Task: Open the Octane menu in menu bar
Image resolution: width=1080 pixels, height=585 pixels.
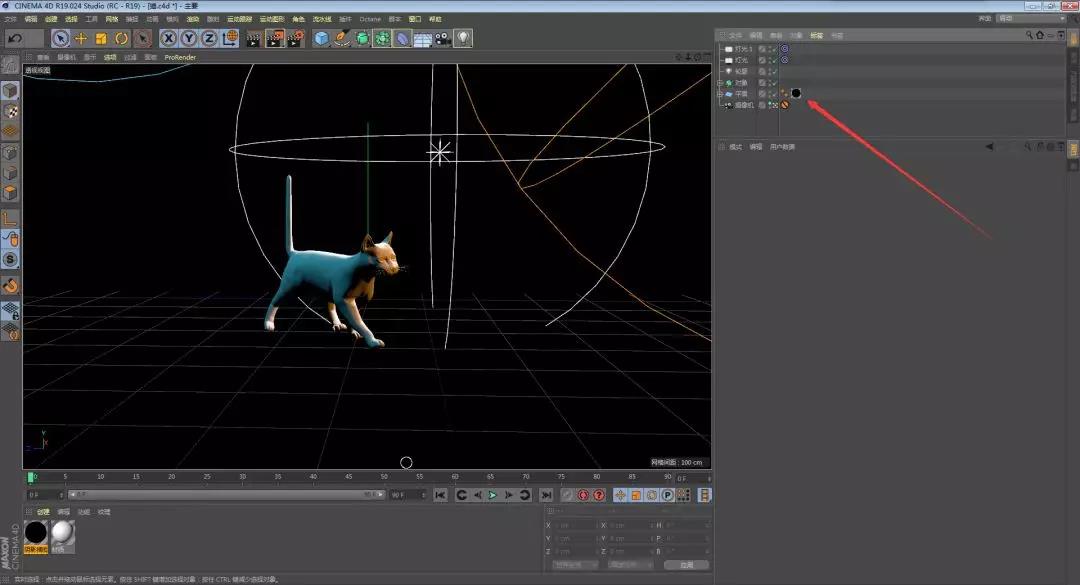Action: (x=370, y=18)
